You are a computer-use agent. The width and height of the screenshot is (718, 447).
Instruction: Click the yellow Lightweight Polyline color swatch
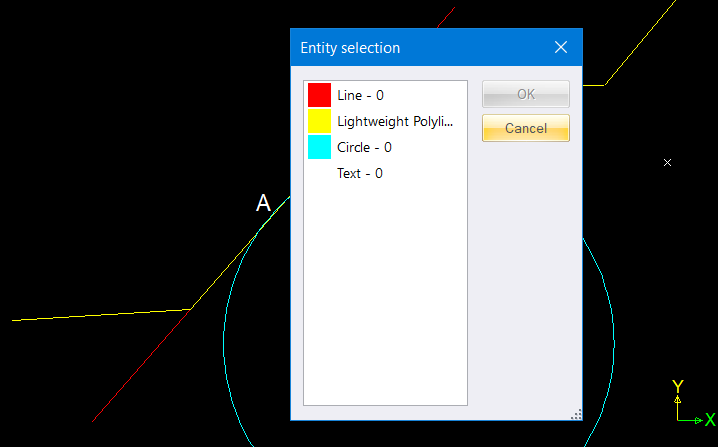319,121
